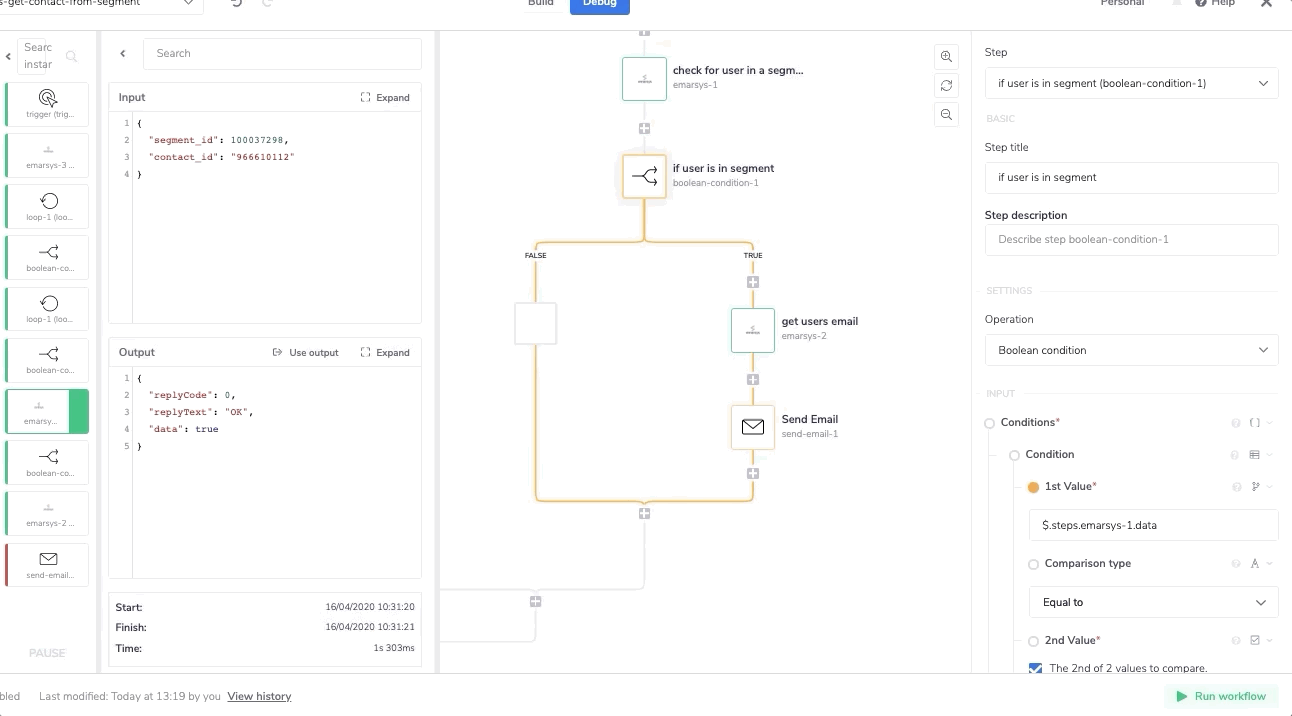Click the Step description input field
Screen dimensions: 1292x716
pyautogui.click(x=1131, y=239)
